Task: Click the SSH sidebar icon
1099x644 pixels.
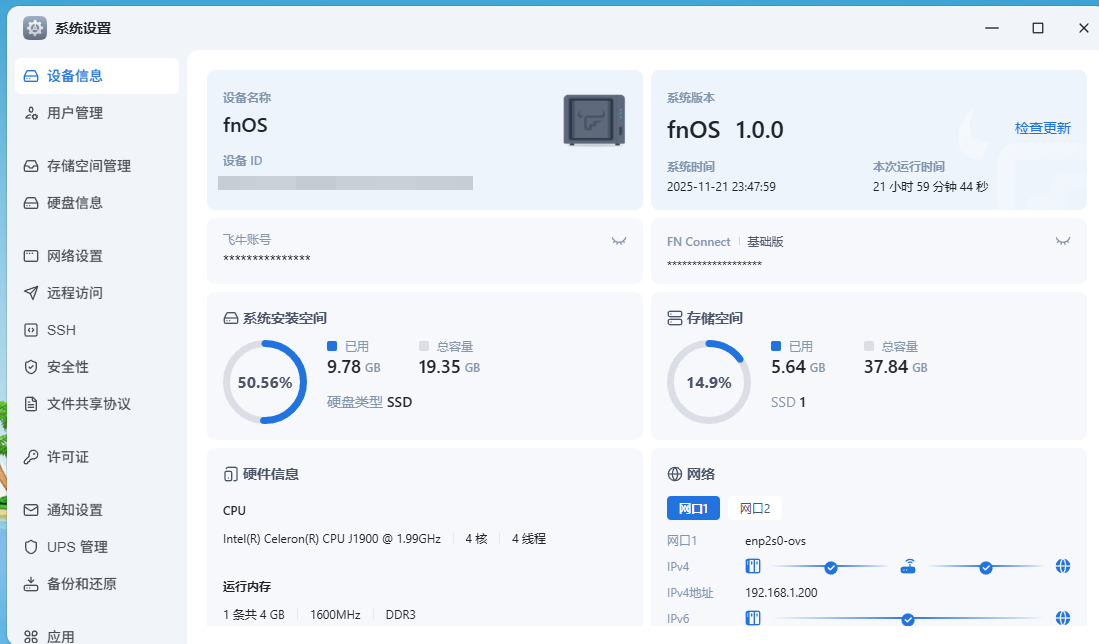Action: pyautogui.click(x=31, y=330)
